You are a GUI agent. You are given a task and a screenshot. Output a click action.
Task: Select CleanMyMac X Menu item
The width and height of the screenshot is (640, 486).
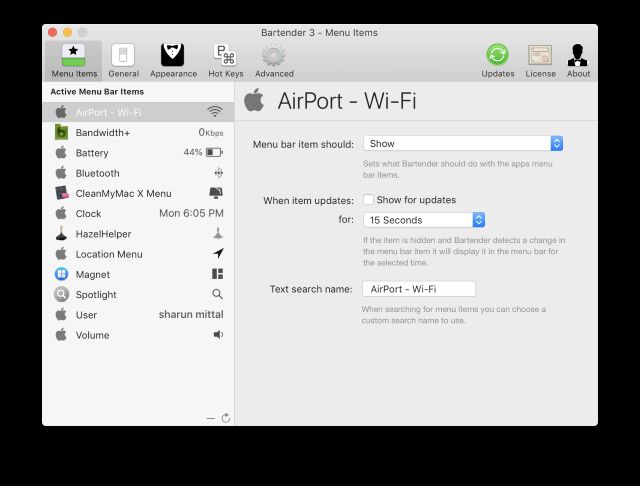(x=138, y=193)
